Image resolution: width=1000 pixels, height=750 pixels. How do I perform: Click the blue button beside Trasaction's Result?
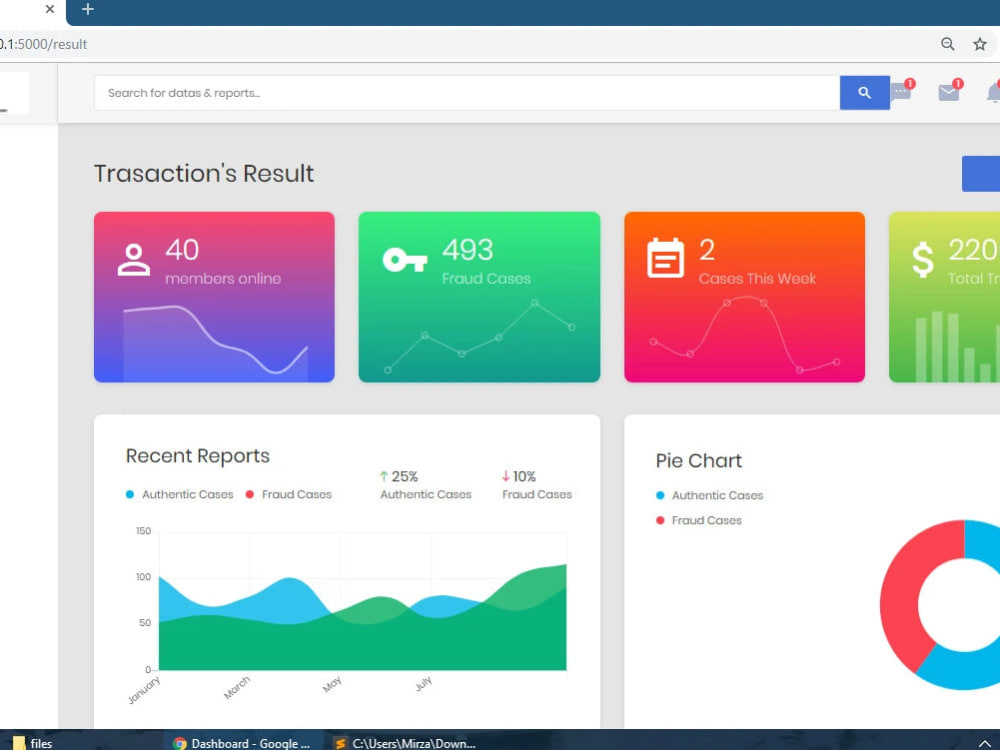[981, 173]
